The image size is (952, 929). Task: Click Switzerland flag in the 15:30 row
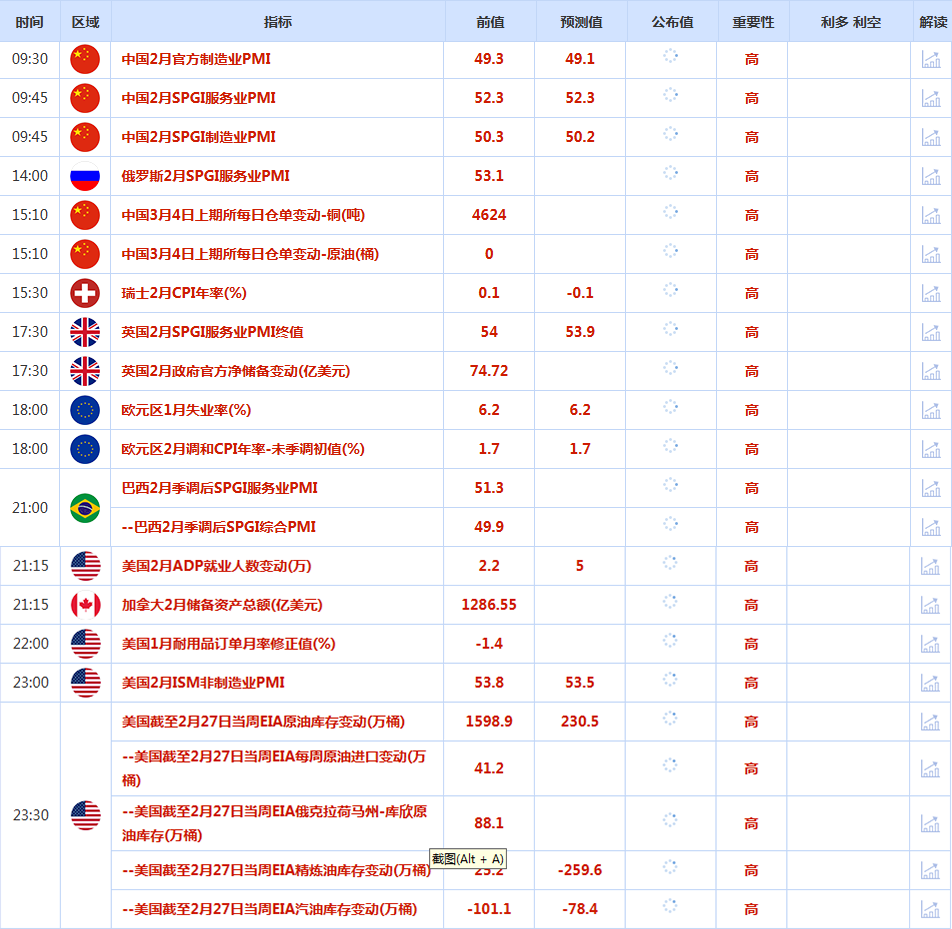[x=85, y=293]
